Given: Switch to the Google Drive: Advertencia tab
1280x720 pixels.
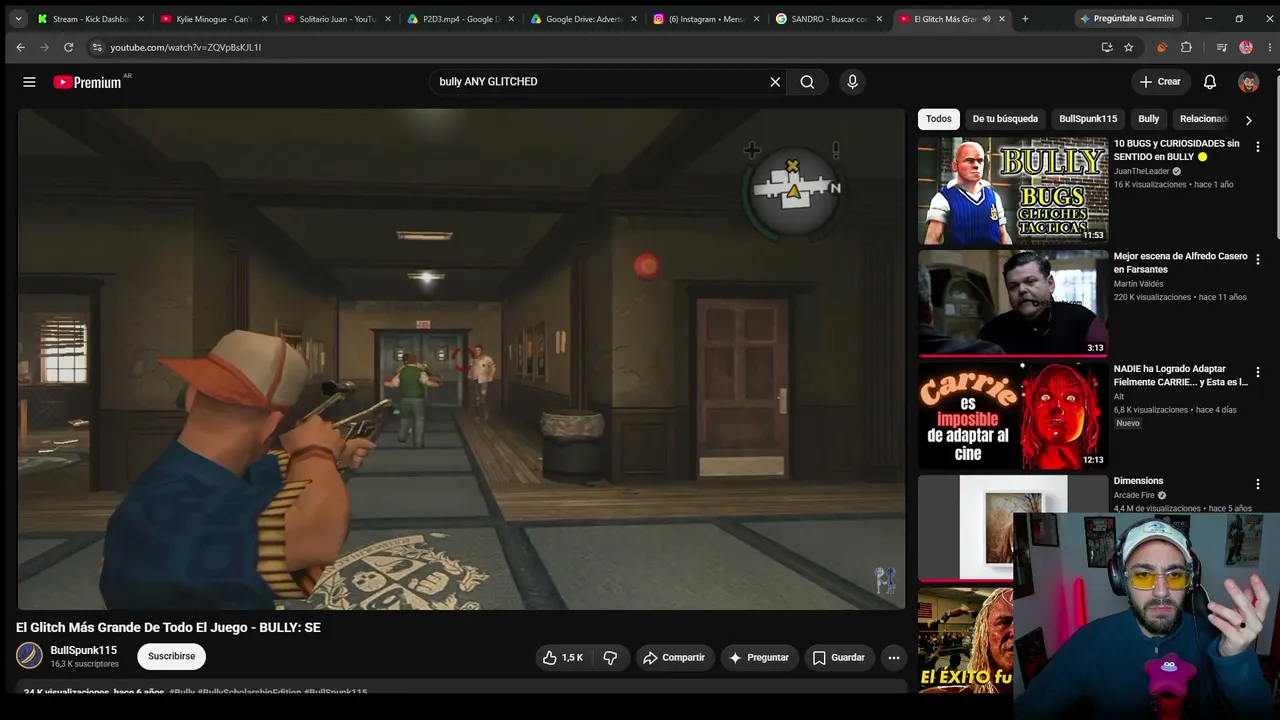Looking at the screenshot, I should click(x=583, y=19).
